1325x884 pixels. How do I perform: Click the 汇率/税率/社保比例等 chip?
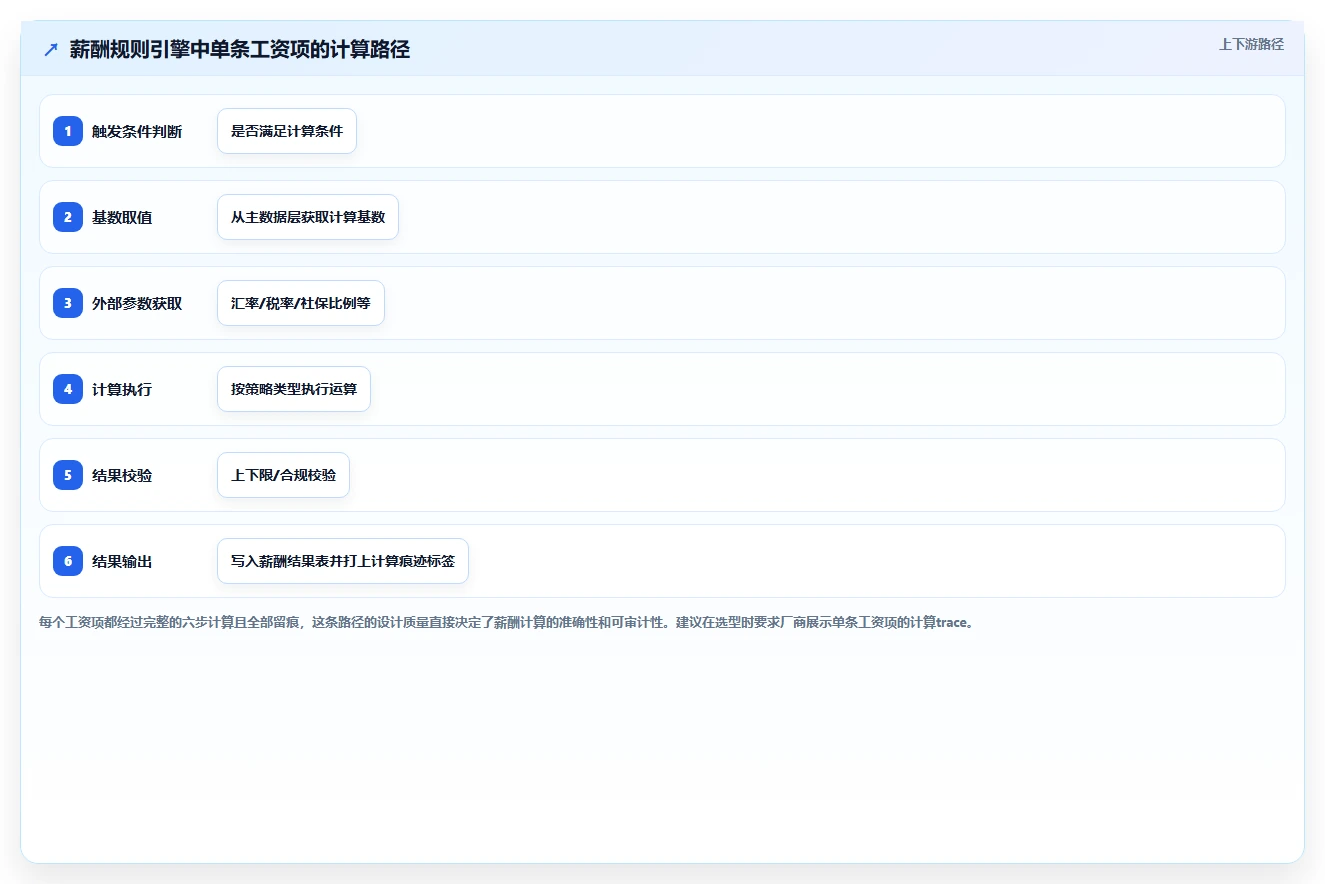301,303
